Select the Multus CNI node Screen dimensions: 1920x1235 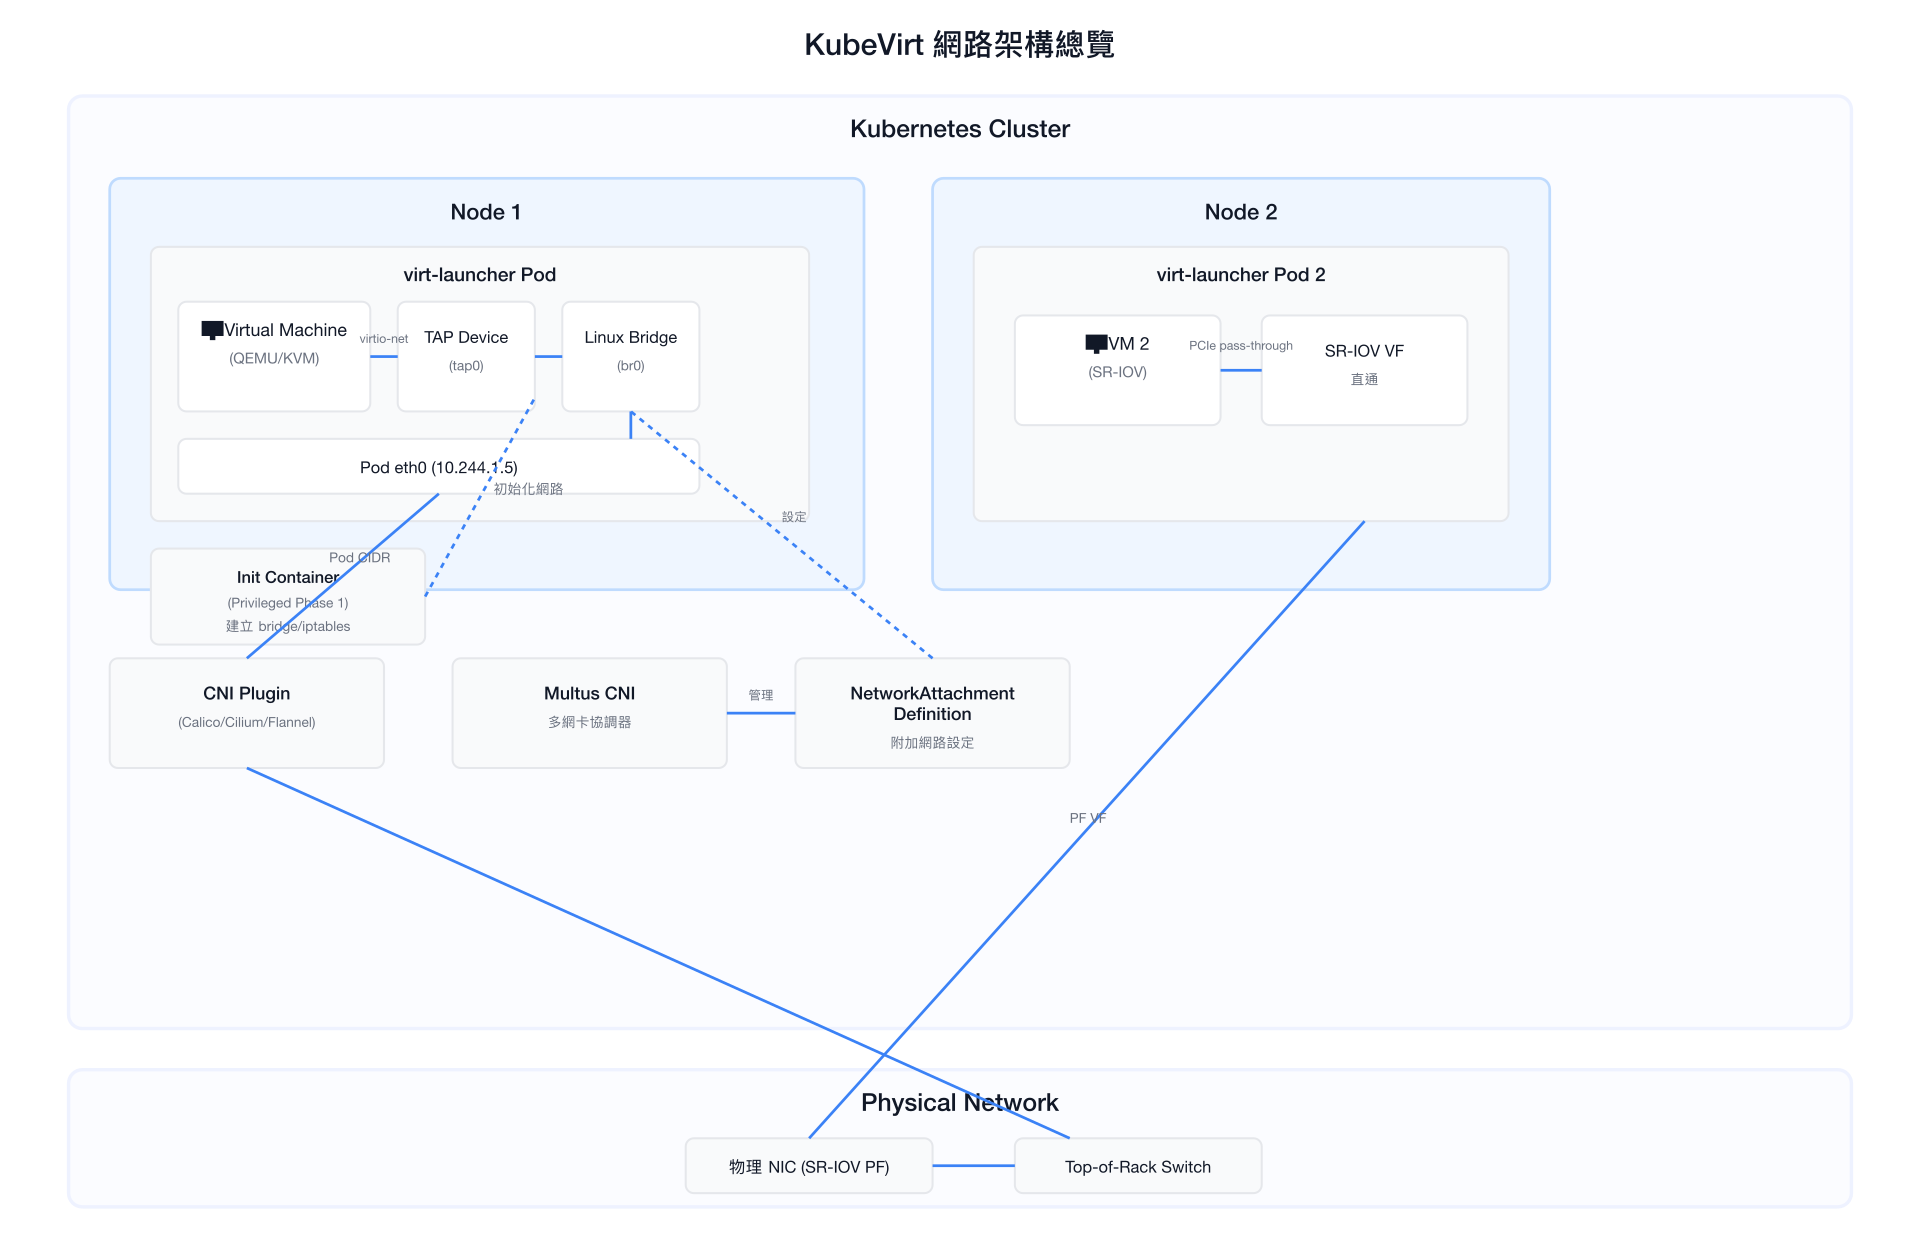click(590, 712)
